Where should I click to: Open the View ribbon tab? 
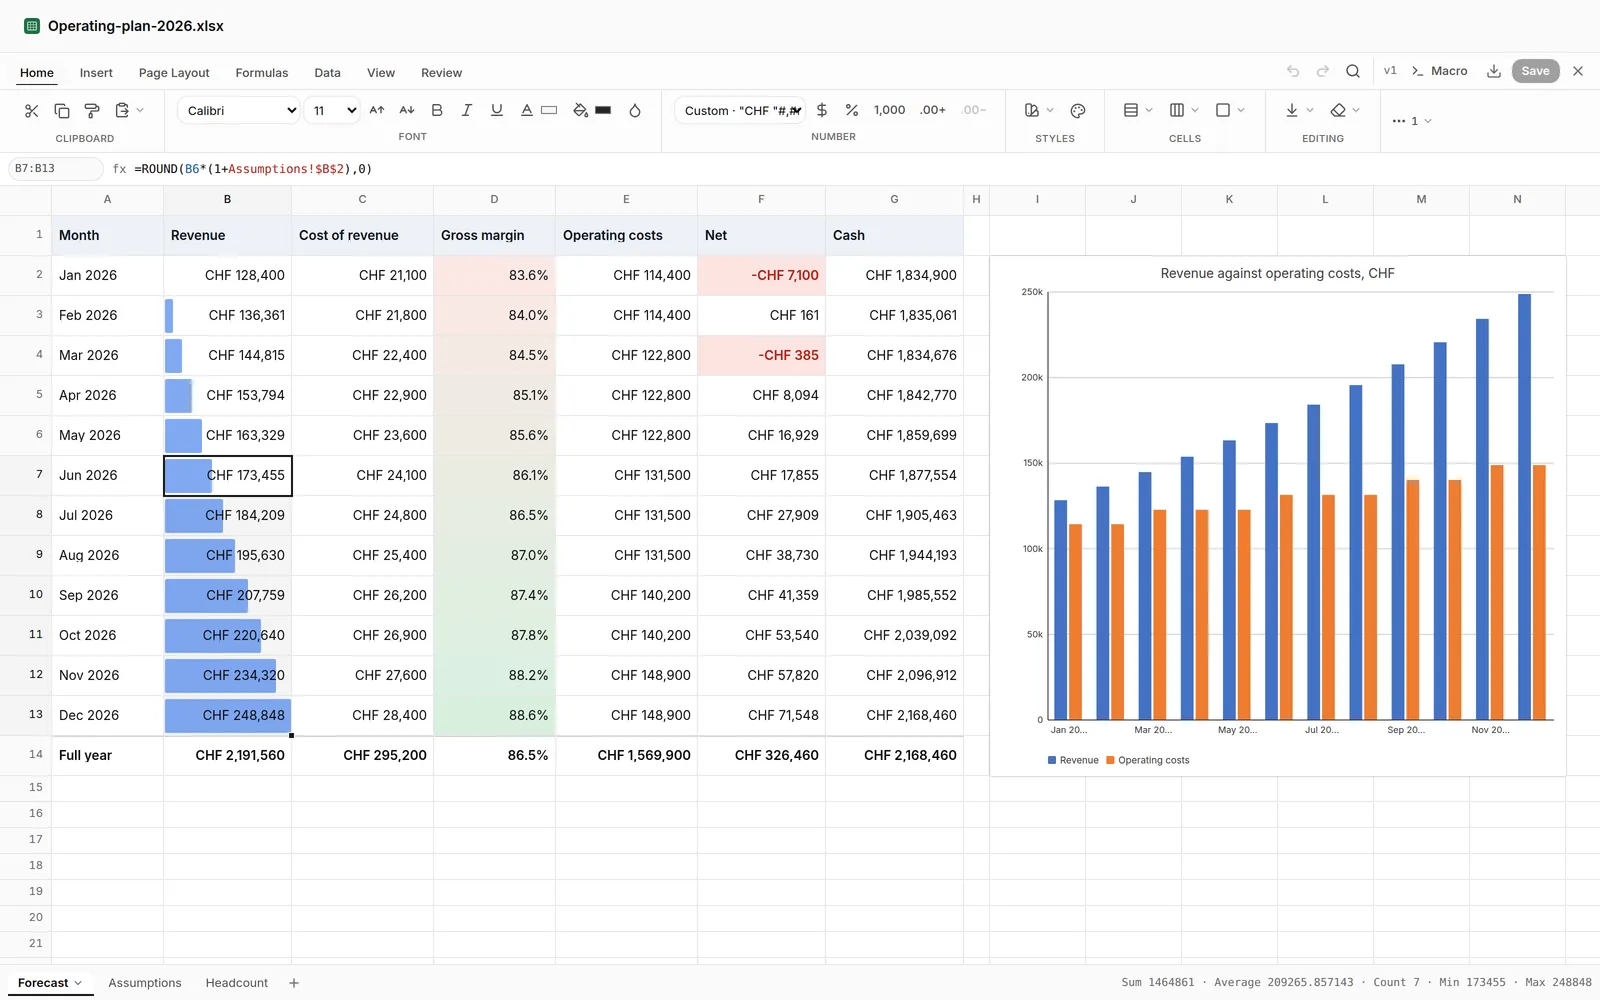coord(381,73)
